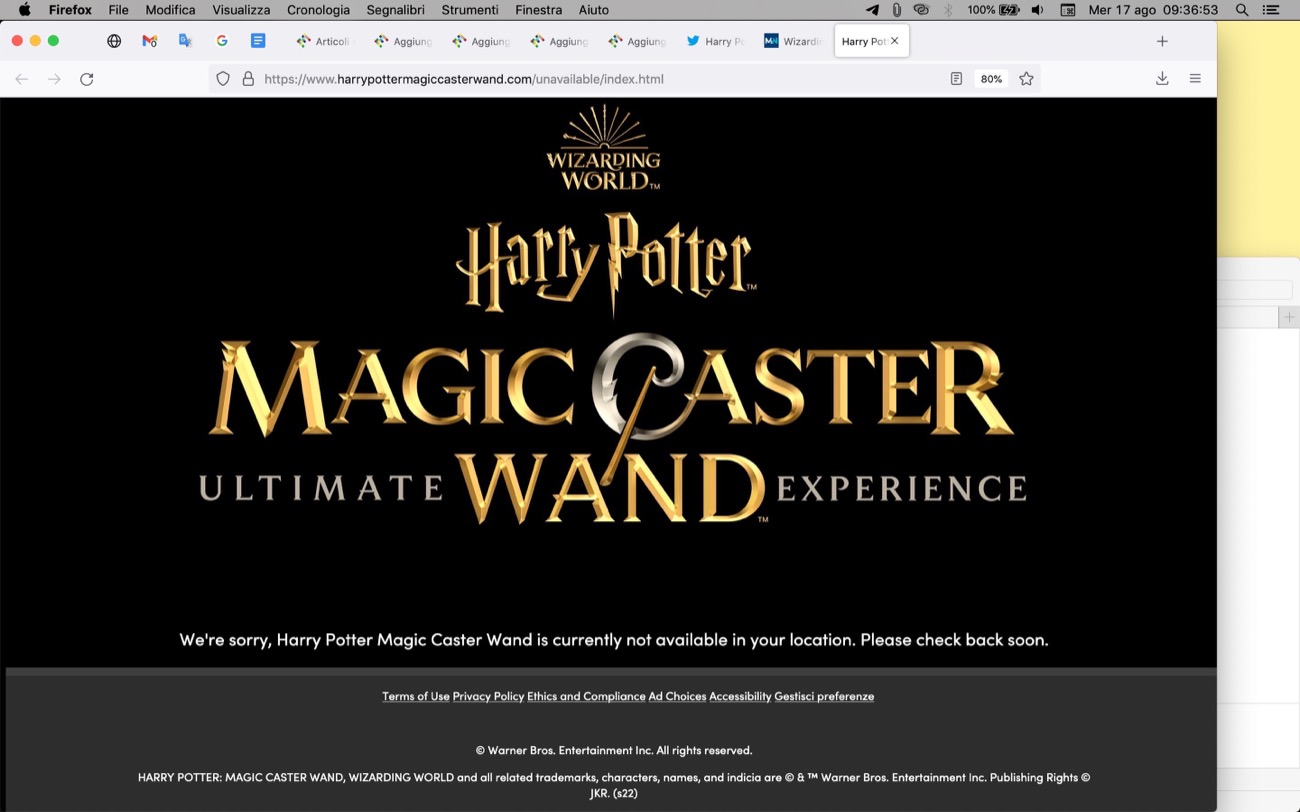Open the Strumenti menu

tap(469, 10)
